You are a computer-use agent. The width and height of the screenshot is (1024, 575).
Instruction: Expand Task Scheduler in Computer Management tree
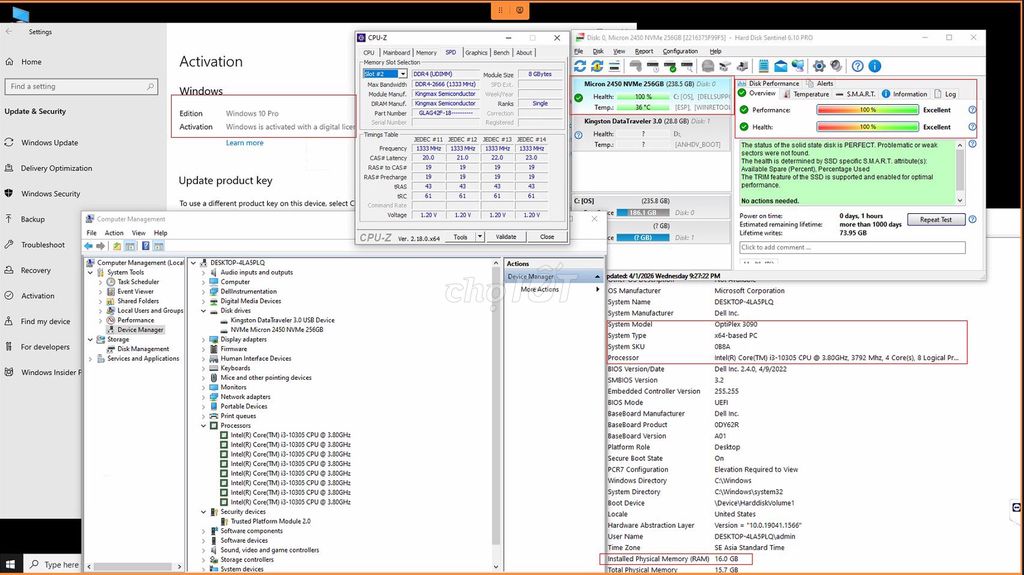tap(101, 282)
